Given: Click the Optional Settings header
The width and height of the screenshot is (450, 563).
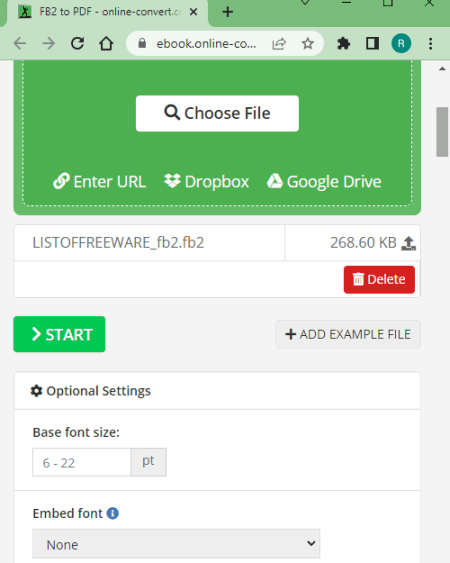Looking at the screenshot, I should (217, 391).
